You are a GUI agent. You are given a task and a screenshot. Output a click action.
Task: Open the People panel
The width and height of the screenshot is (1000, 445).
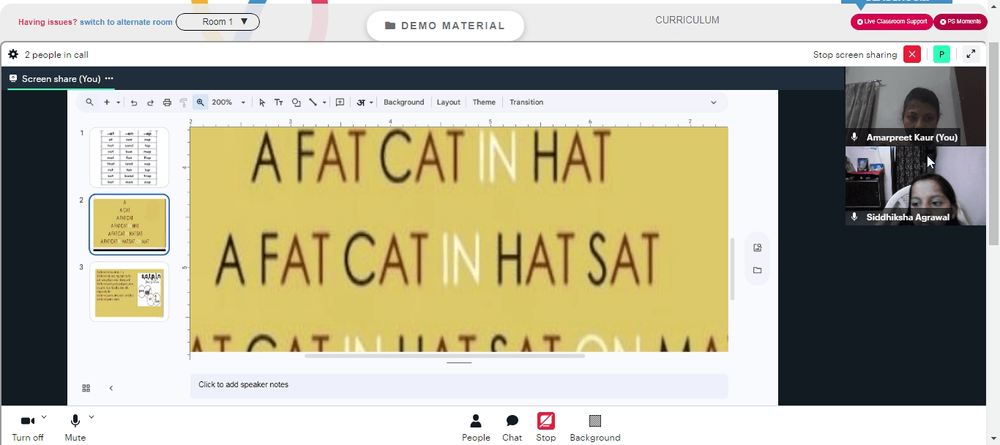click(x=476, y=428)
